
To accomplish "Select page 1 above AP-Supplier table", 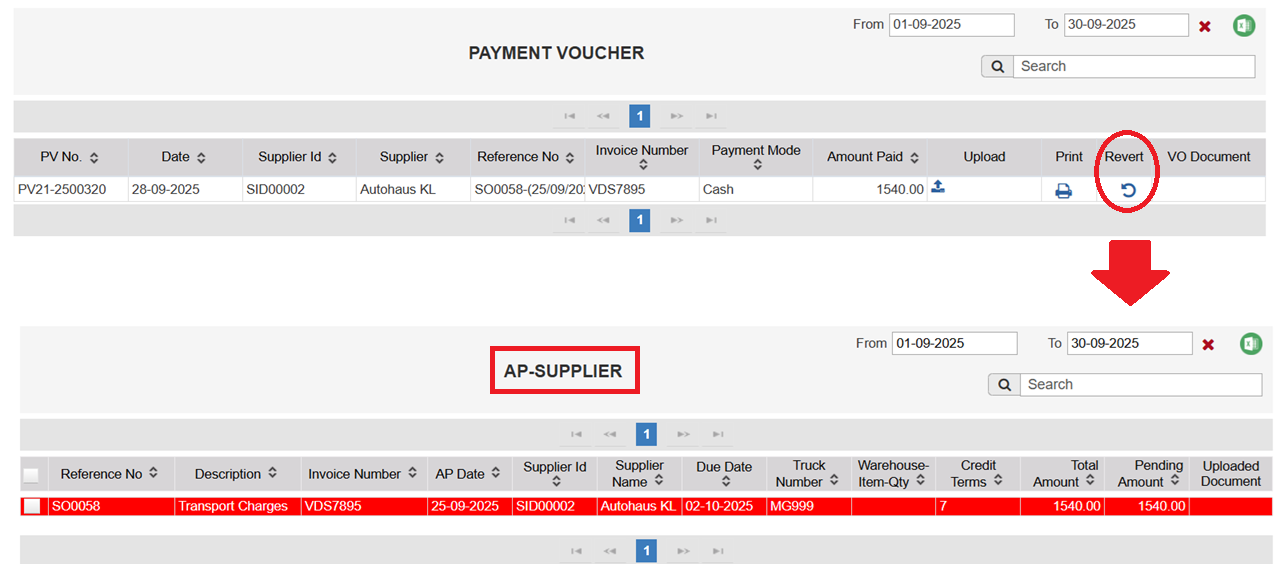I will [x=647, y=434].
